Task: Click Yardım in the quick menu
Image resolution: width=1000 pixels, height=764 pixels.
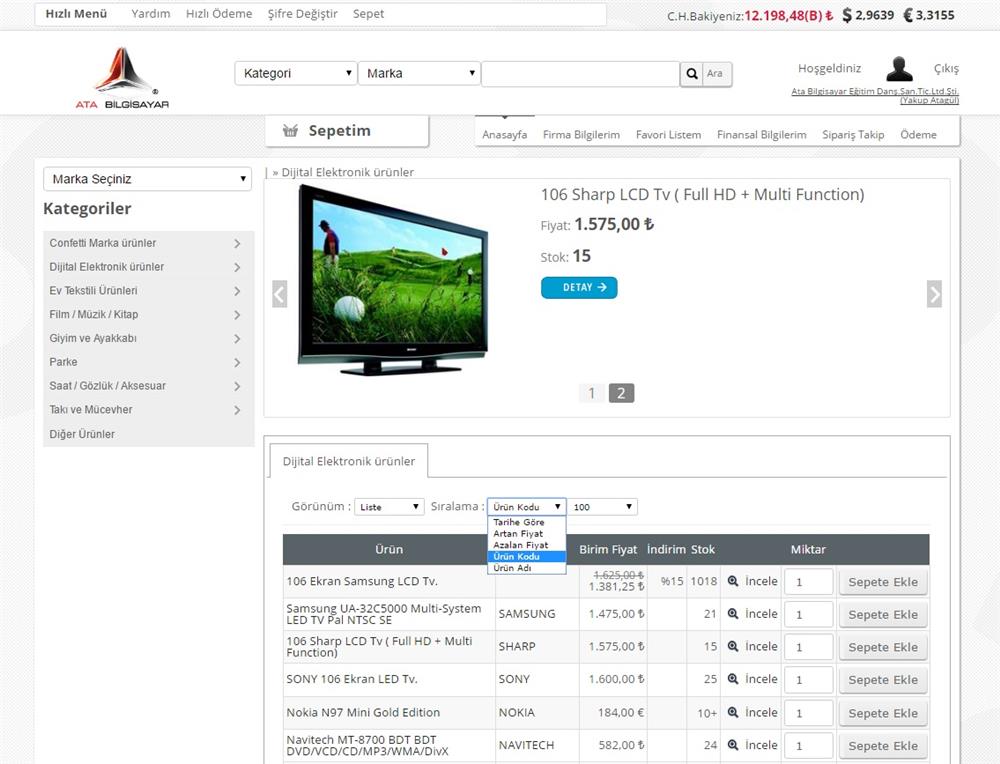Action: click(151, 13)
